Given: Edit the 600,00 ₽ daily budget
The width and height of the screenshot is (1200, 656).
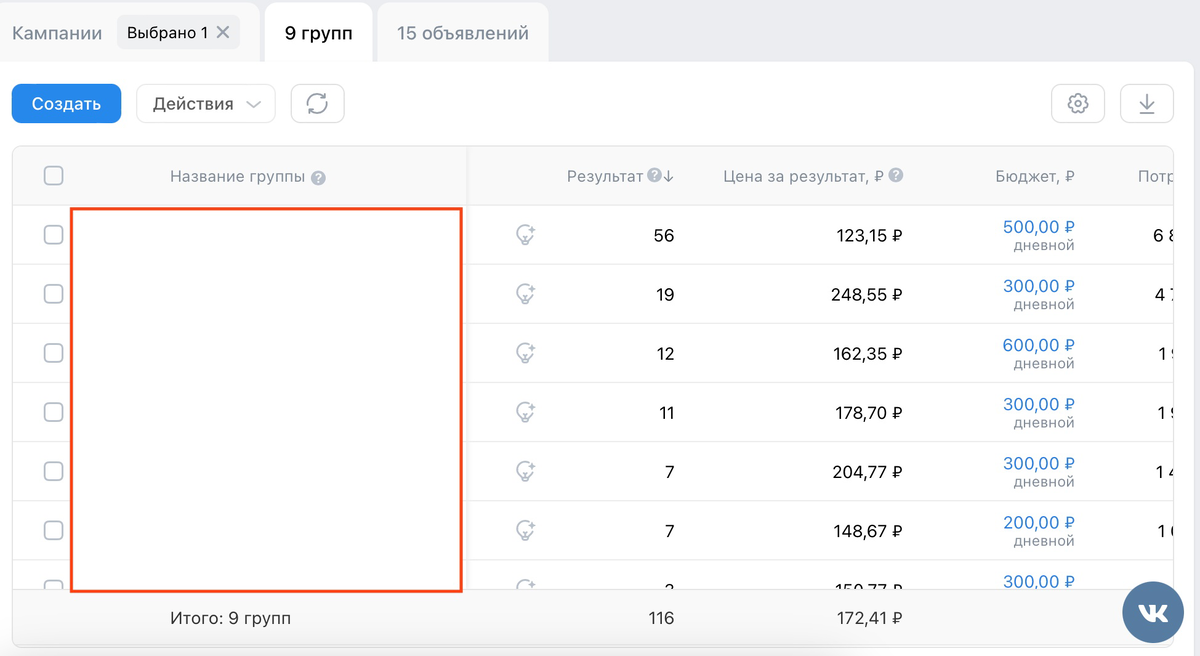Looking at the screenshot, I should pos(1038,345).
